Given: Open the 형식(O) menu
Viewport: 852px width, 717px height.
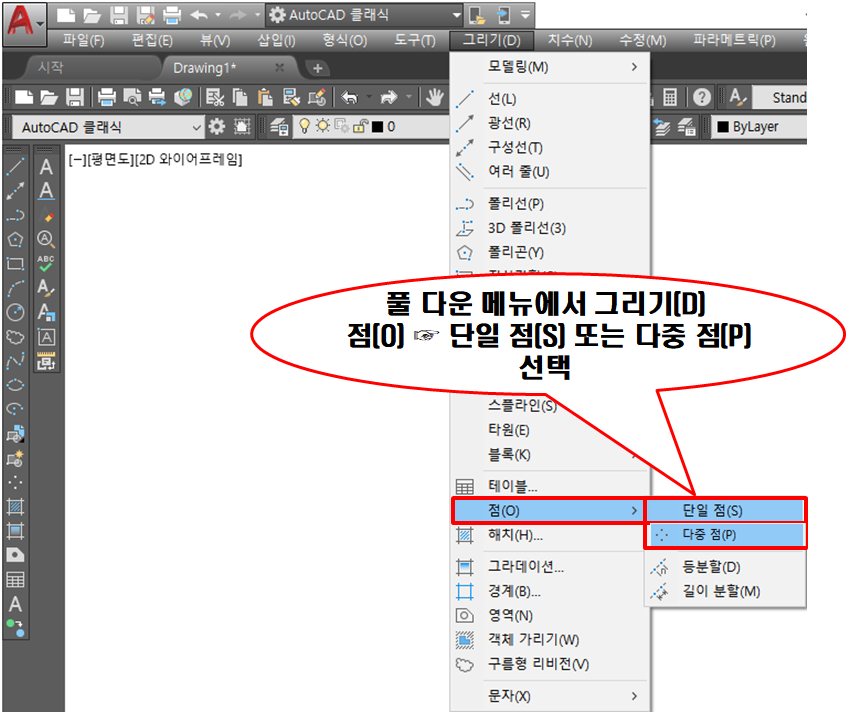Looking at the screenshot, I should 344,40.
